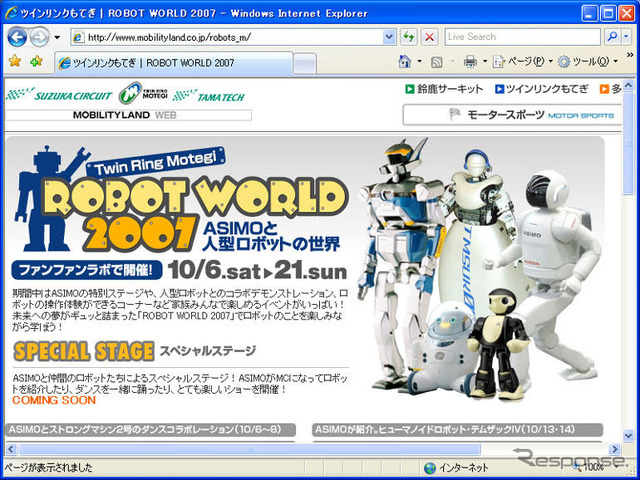Click the ページが表示されました status text
640x480 pixels.
[x=48, y=468]
